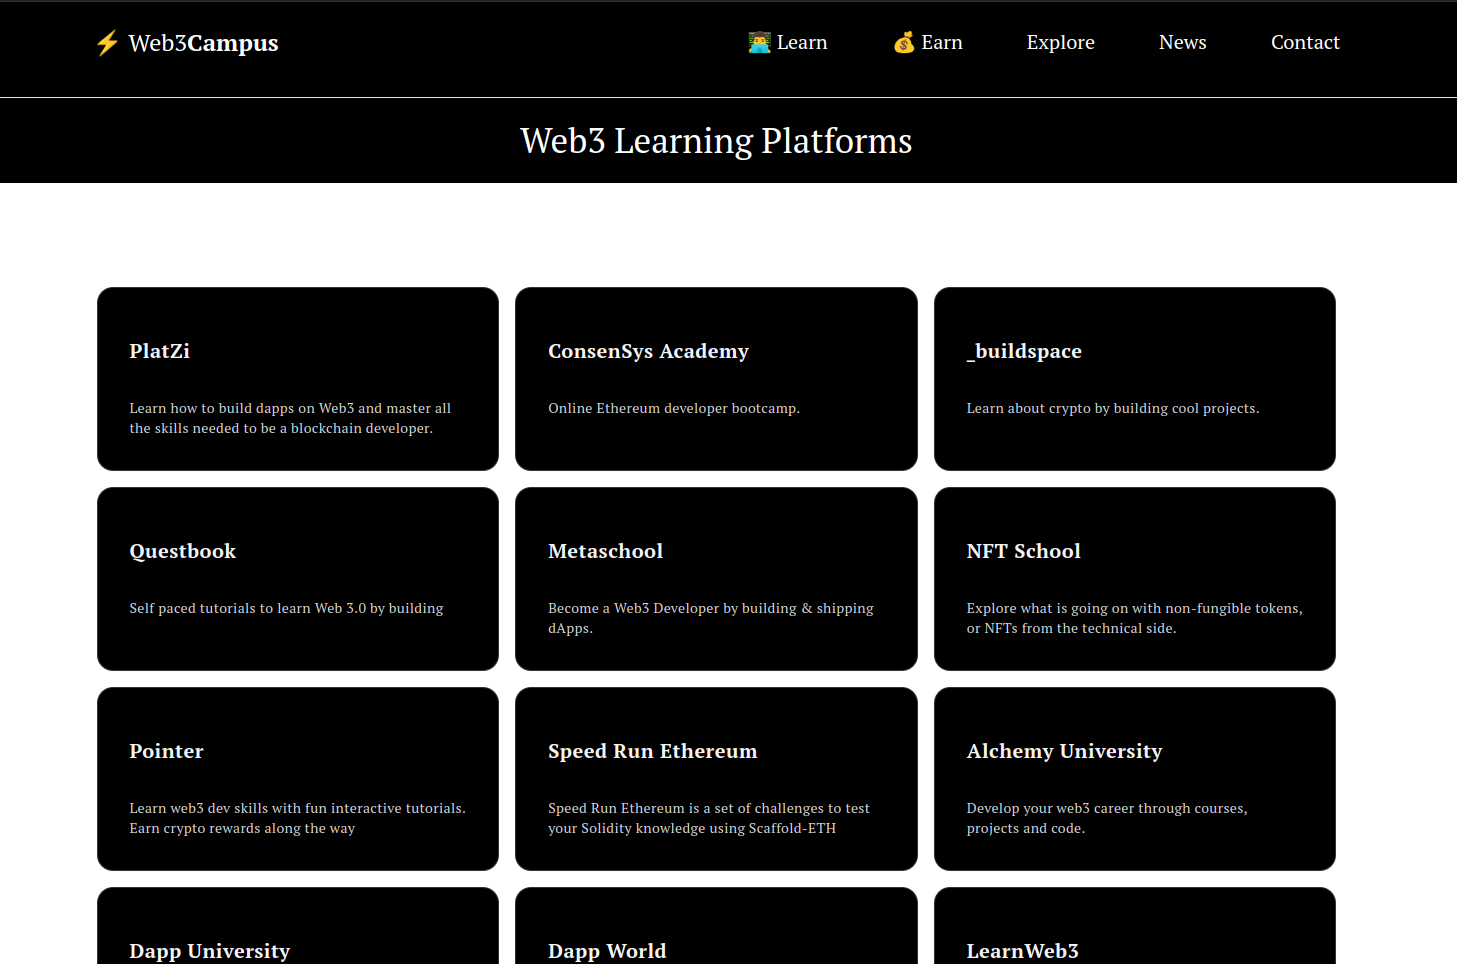1457x964 pixels.
Task: Open the Dapp University card
Action: pos(298,926)
